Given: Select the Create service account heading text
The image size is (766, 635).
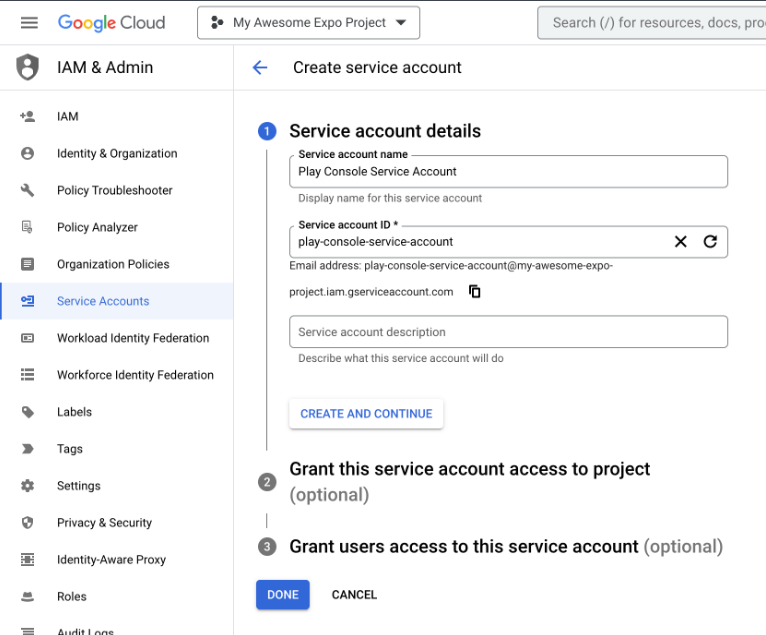Looking at the screenshot, I should coord(377,67).
